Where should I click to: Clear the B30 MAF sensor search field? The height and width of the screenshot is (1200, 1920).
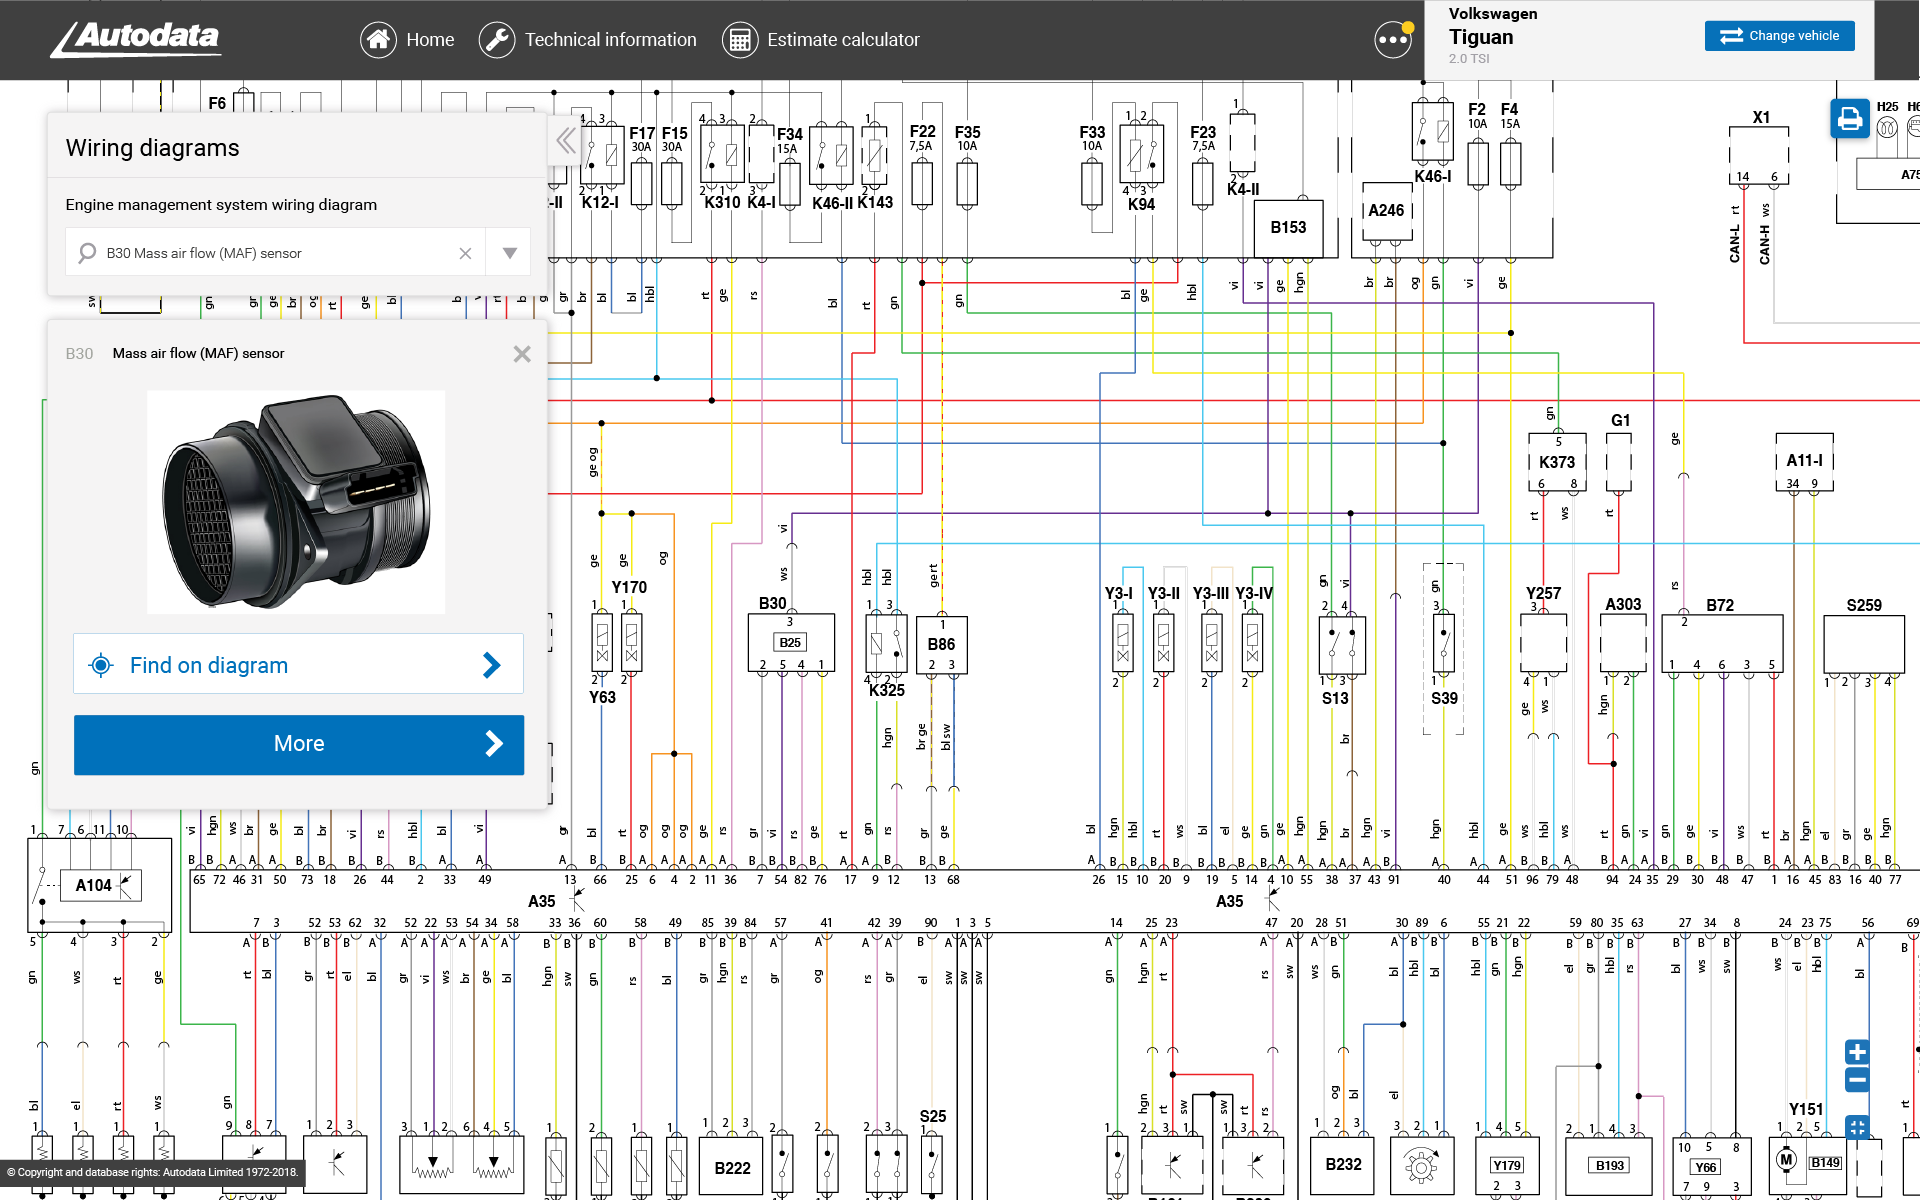[465, 253]
